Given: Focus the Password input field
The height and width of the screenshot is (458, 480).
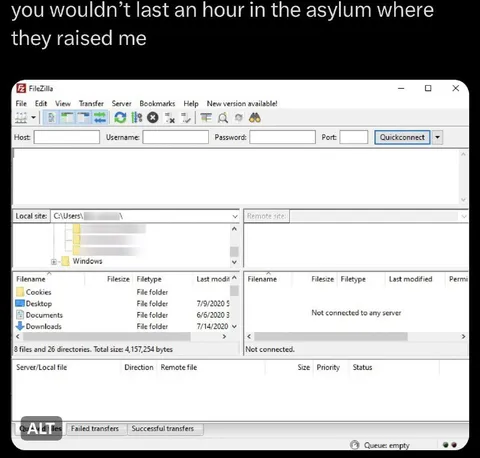Looking at the screenshot, I should click(282, 137).
